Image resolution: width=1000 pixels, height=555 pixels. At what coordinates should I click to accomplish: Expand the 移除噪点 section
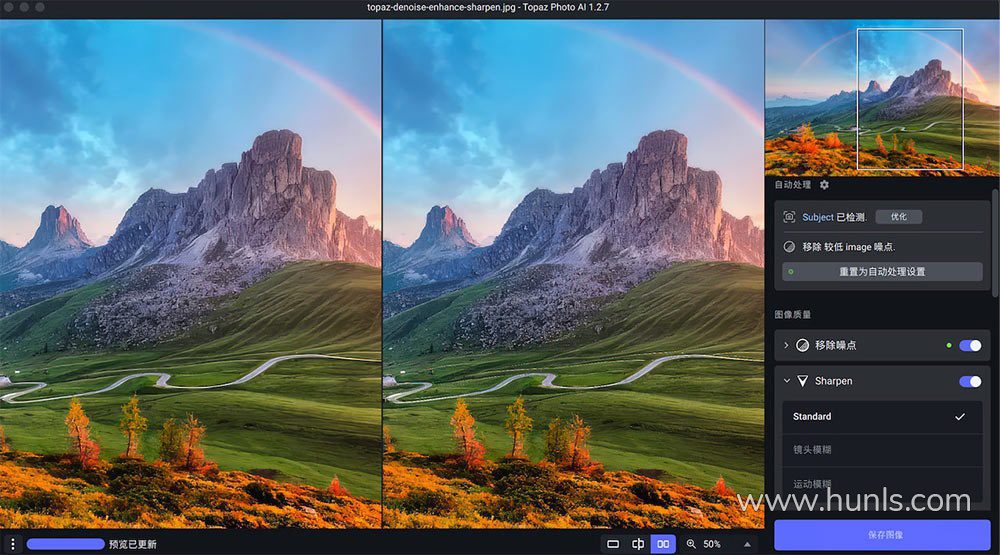pyautogui.click(x=786, y=345)
